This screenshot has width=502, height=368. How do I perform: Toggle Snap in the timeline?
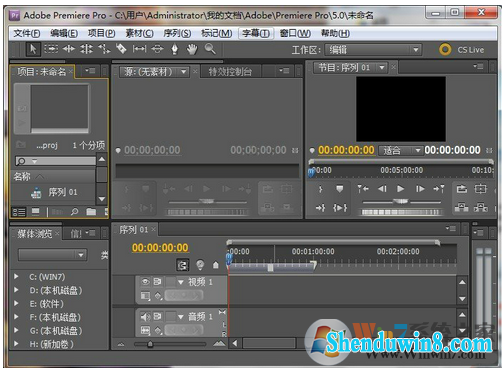[182, 265]
